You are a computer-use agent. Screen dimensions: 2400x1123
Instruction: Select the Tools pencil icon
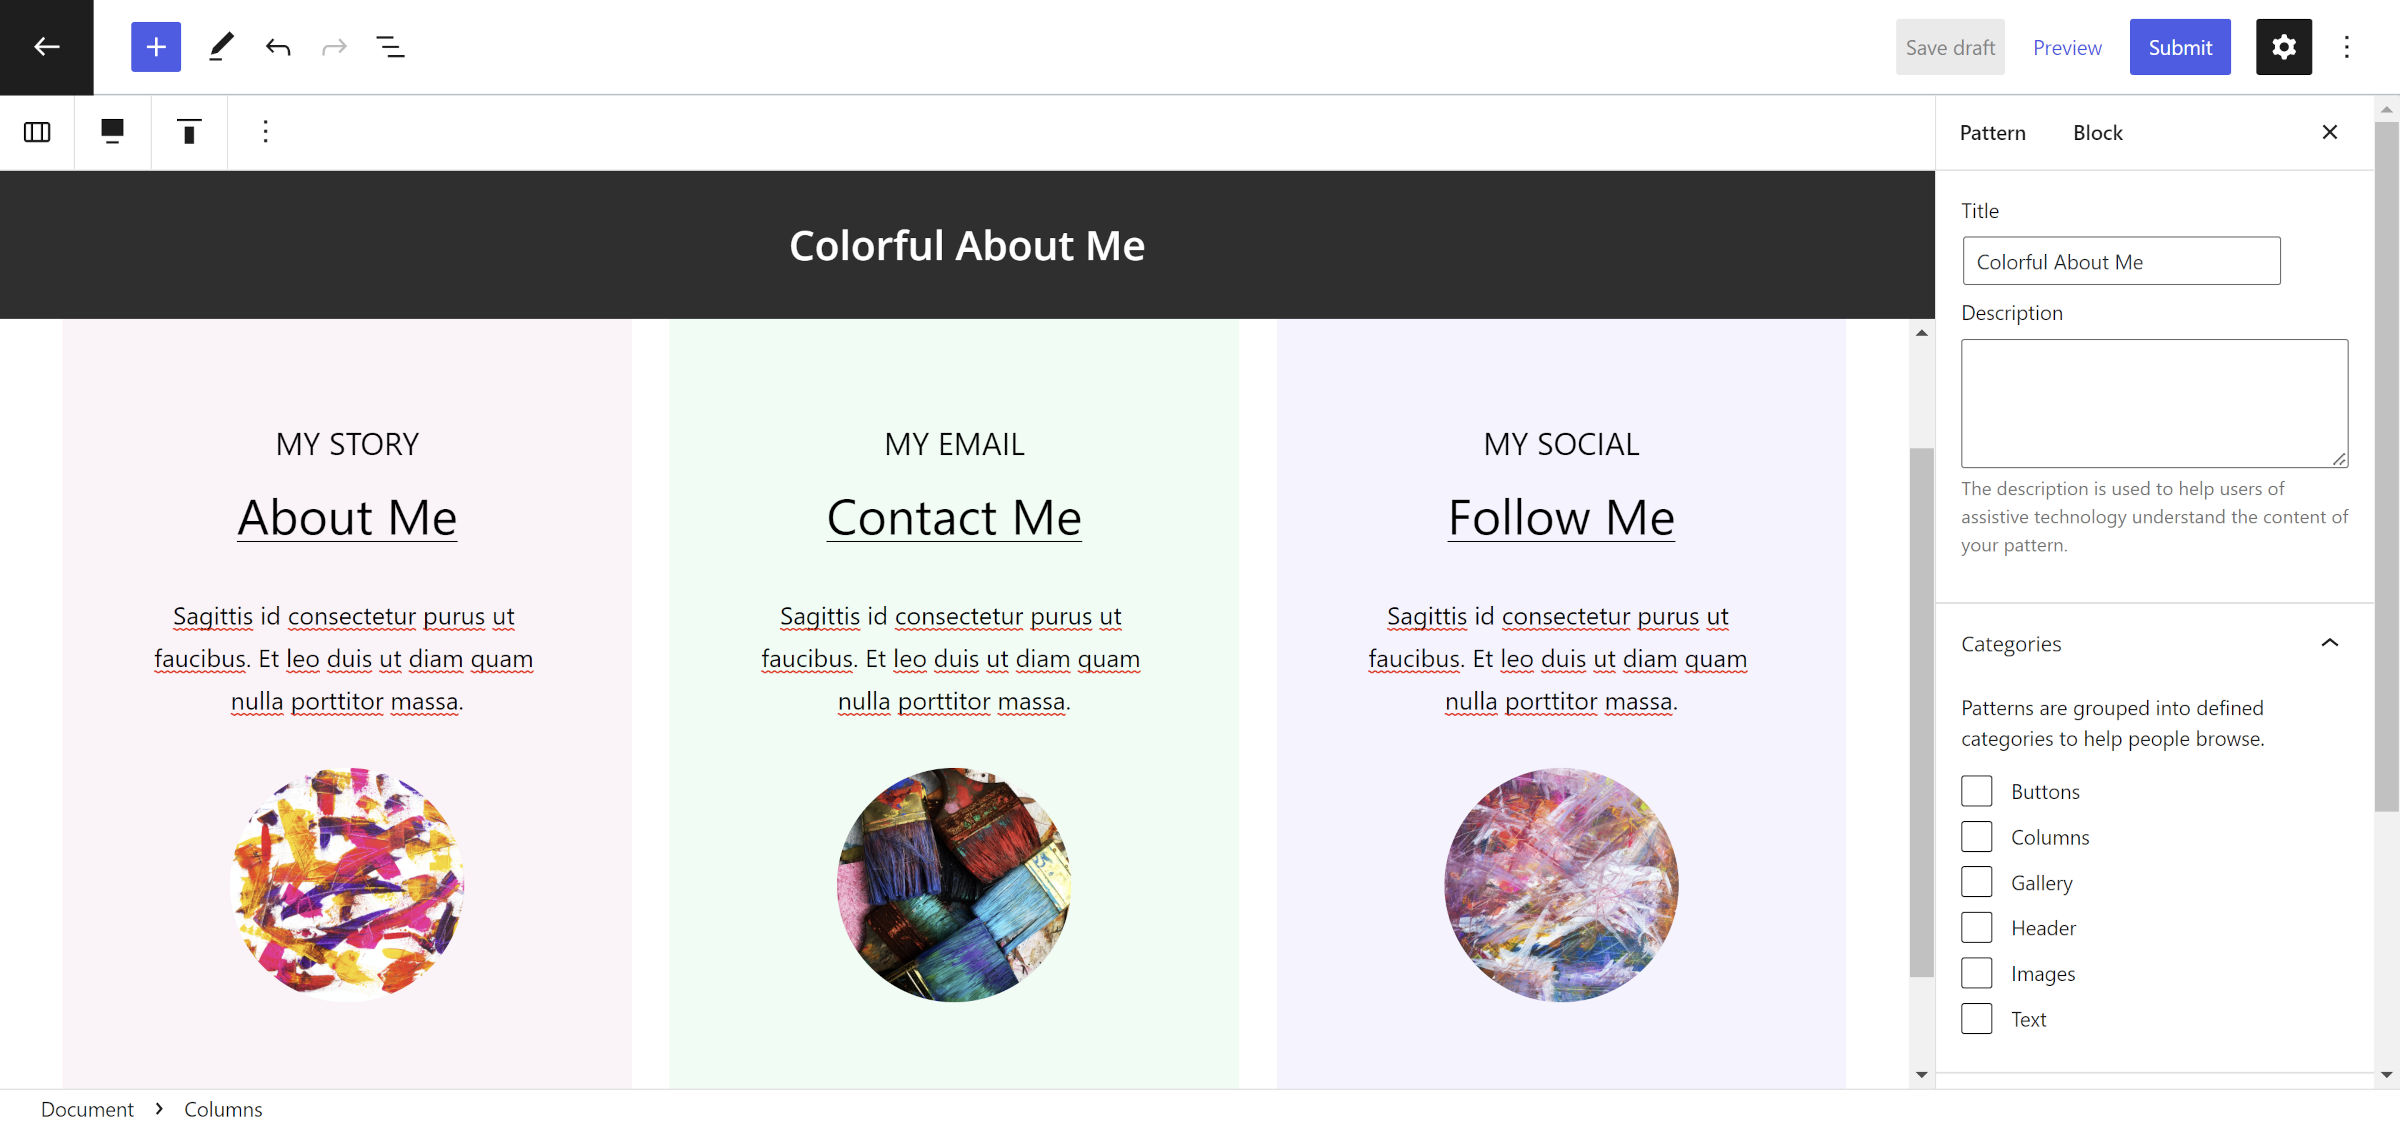(x=220, y=46)
